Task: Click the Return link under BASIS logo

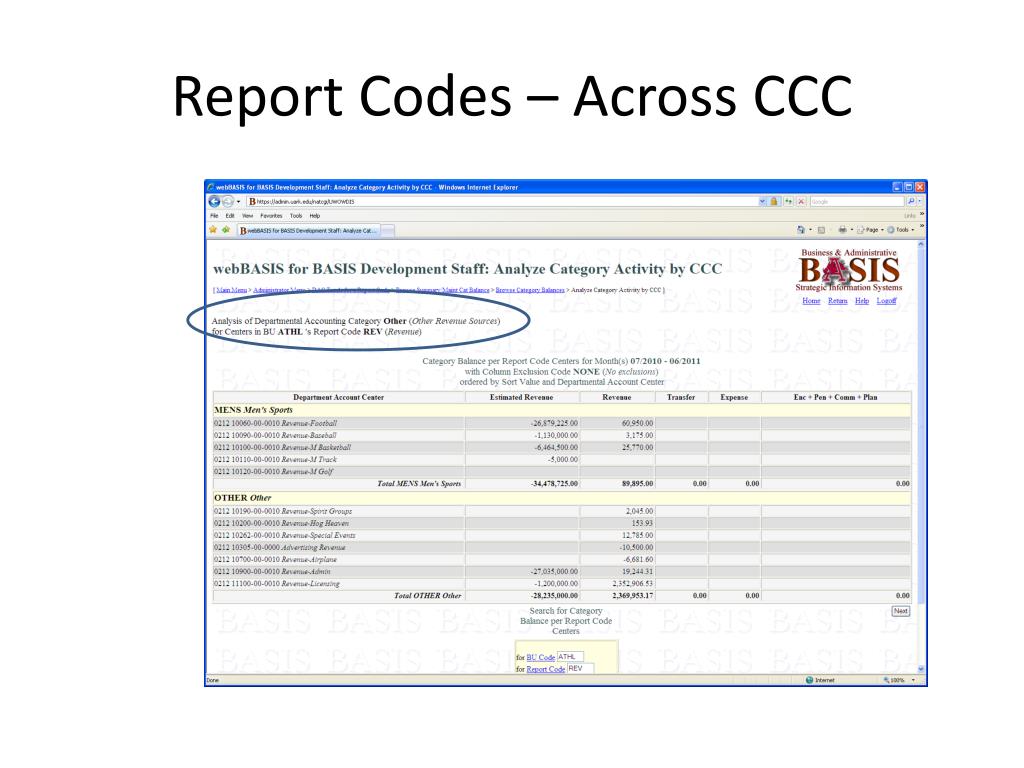Action: (837, 301)
